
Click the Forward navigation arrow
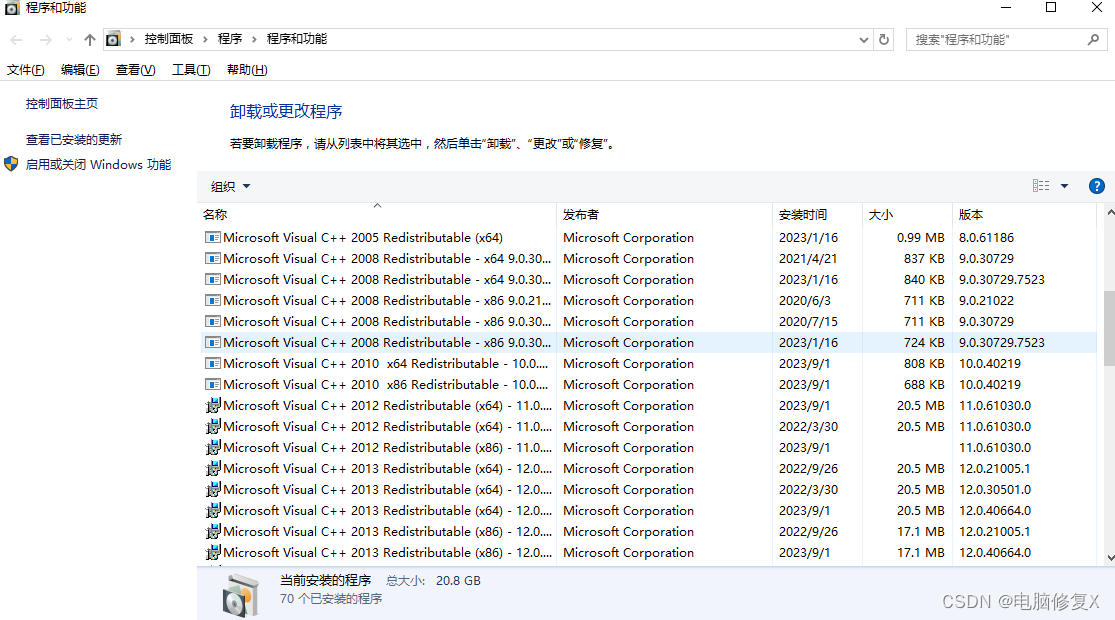pyautogui.click(x=46, y=40)
